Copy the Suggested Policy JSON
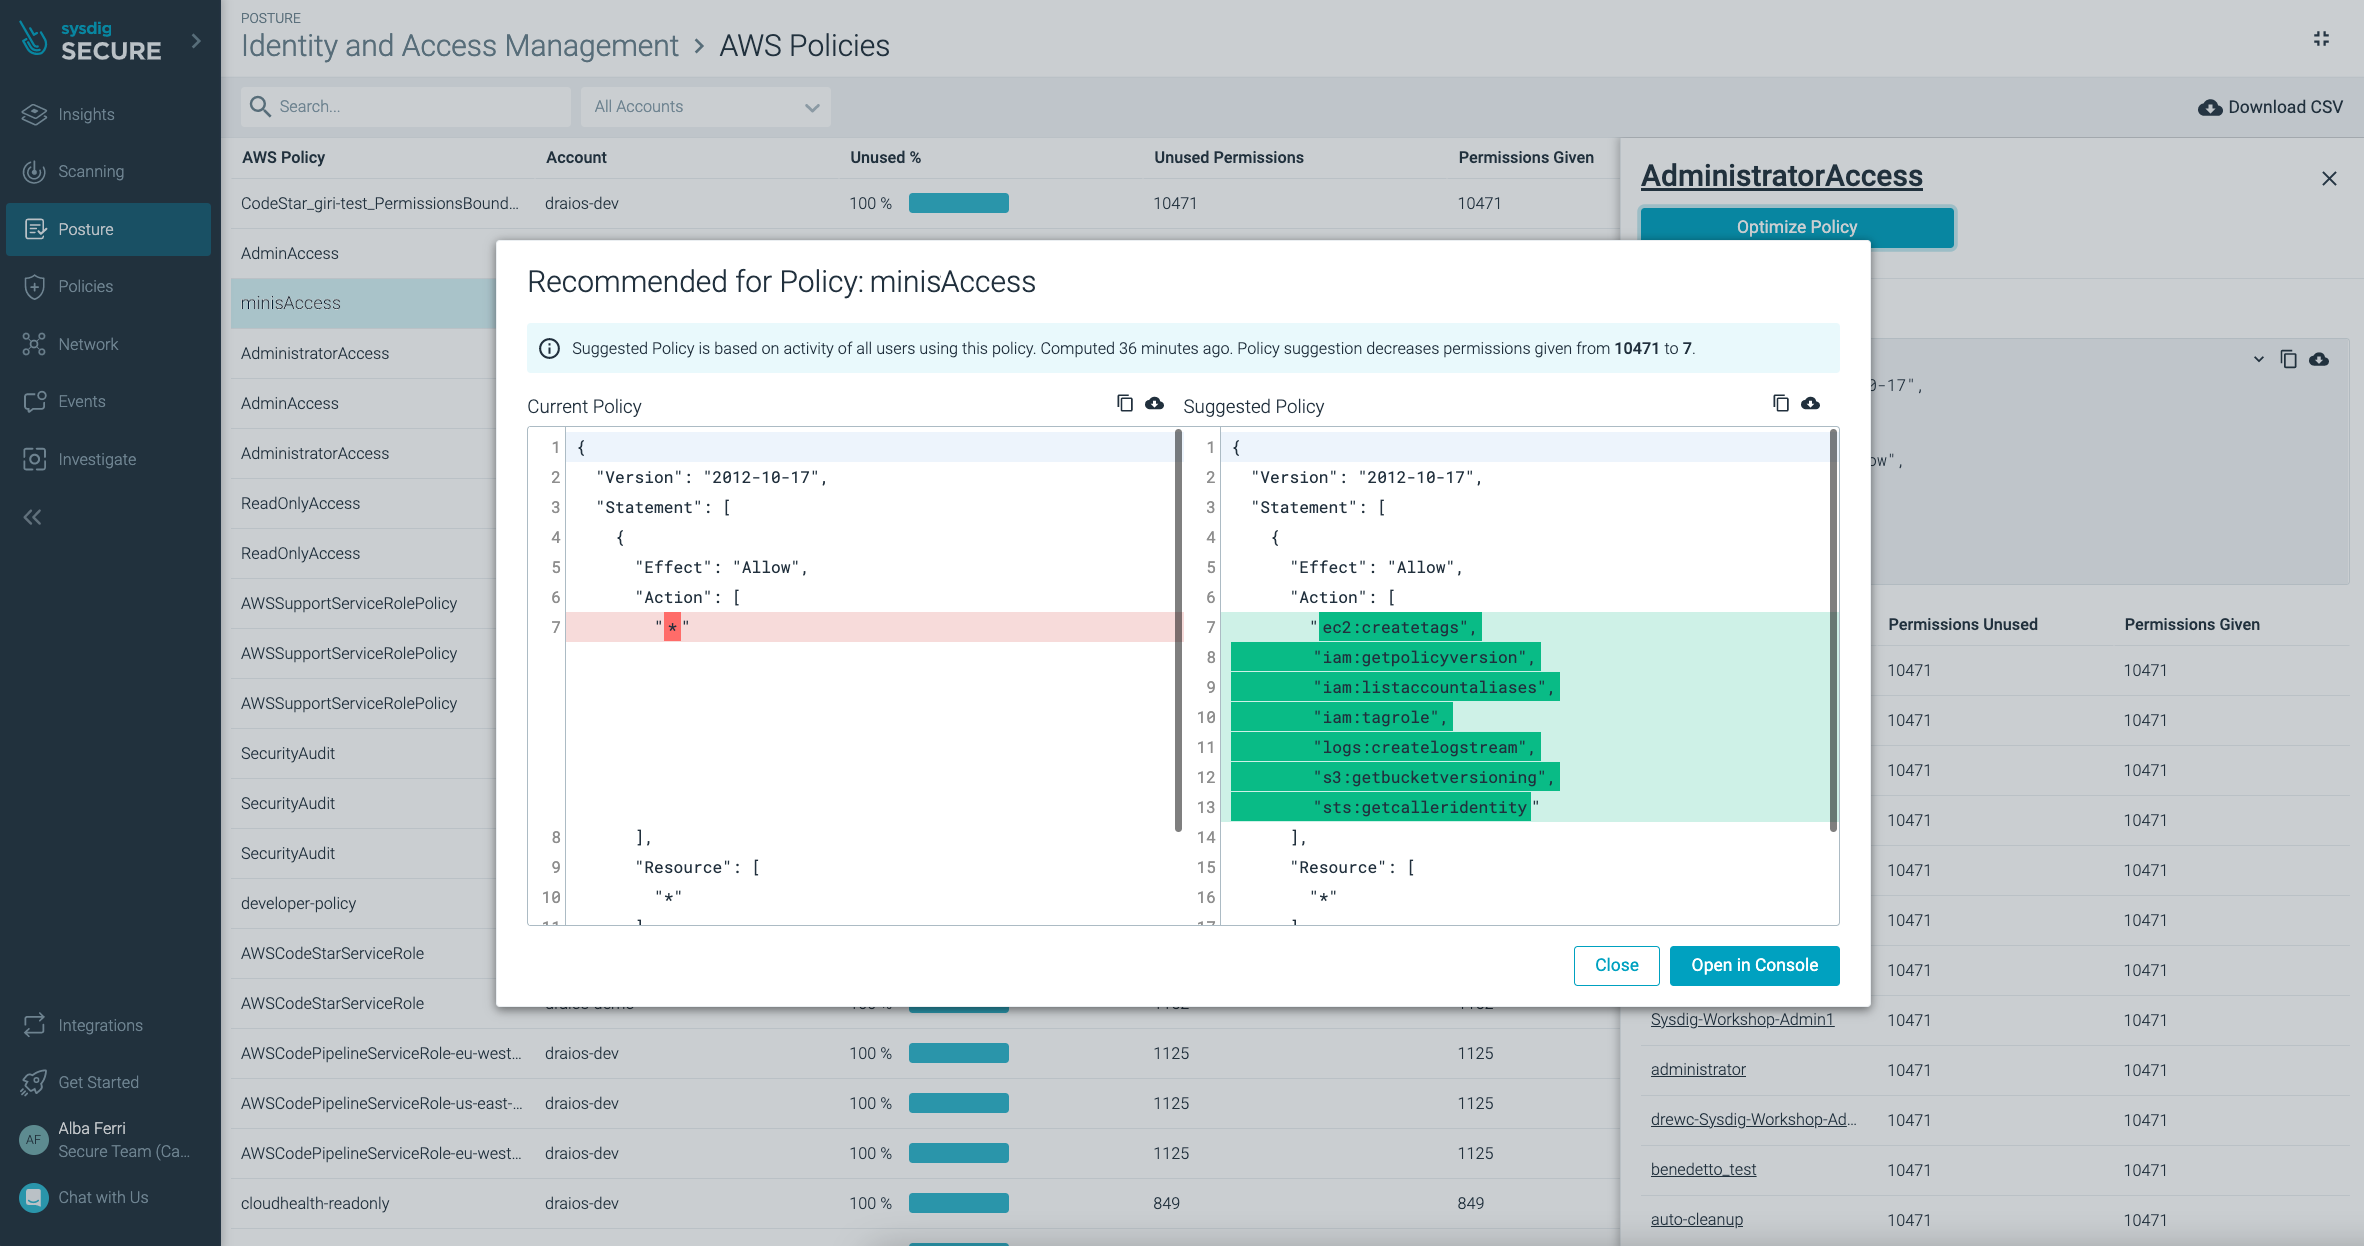The width and height of the screenshot is (2364, 1246). pos(1781,403)
